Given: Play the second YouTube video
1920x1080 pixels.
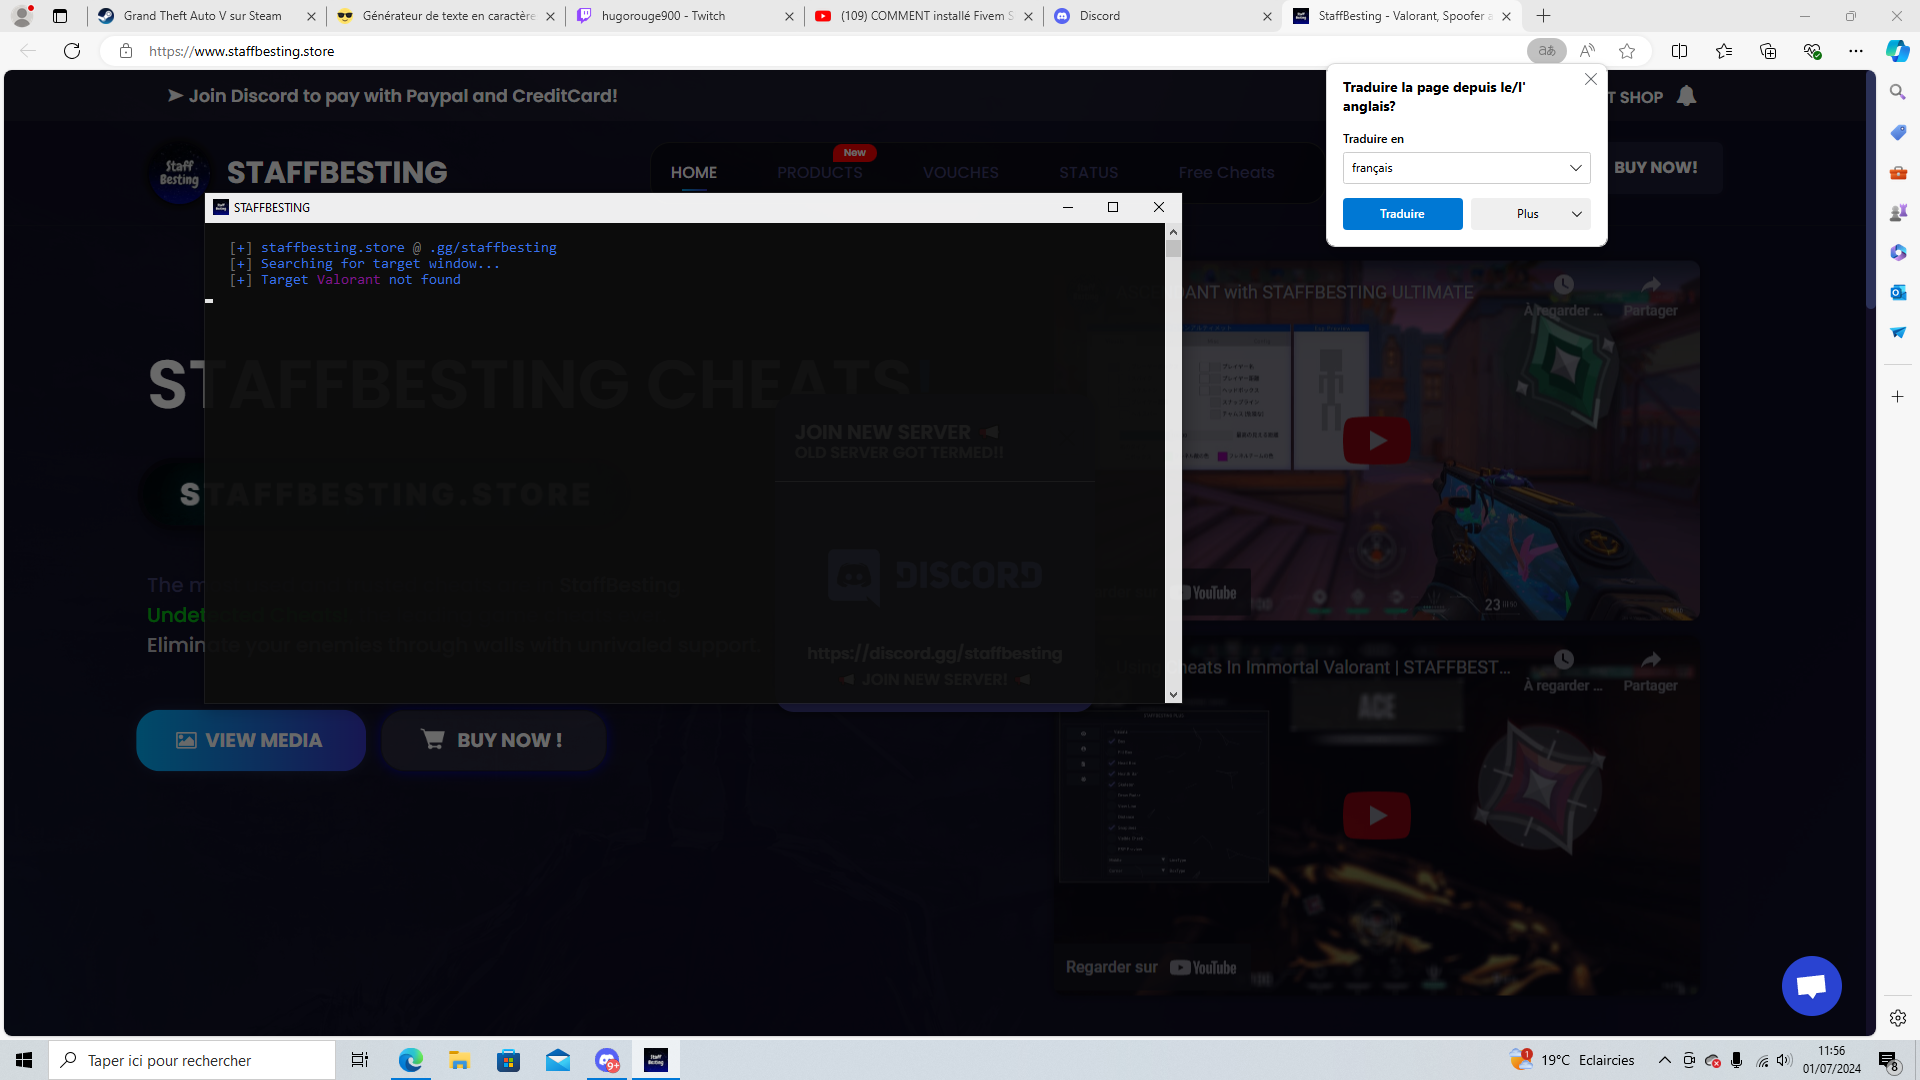Looking at the screenshot, I should 1377,815.
